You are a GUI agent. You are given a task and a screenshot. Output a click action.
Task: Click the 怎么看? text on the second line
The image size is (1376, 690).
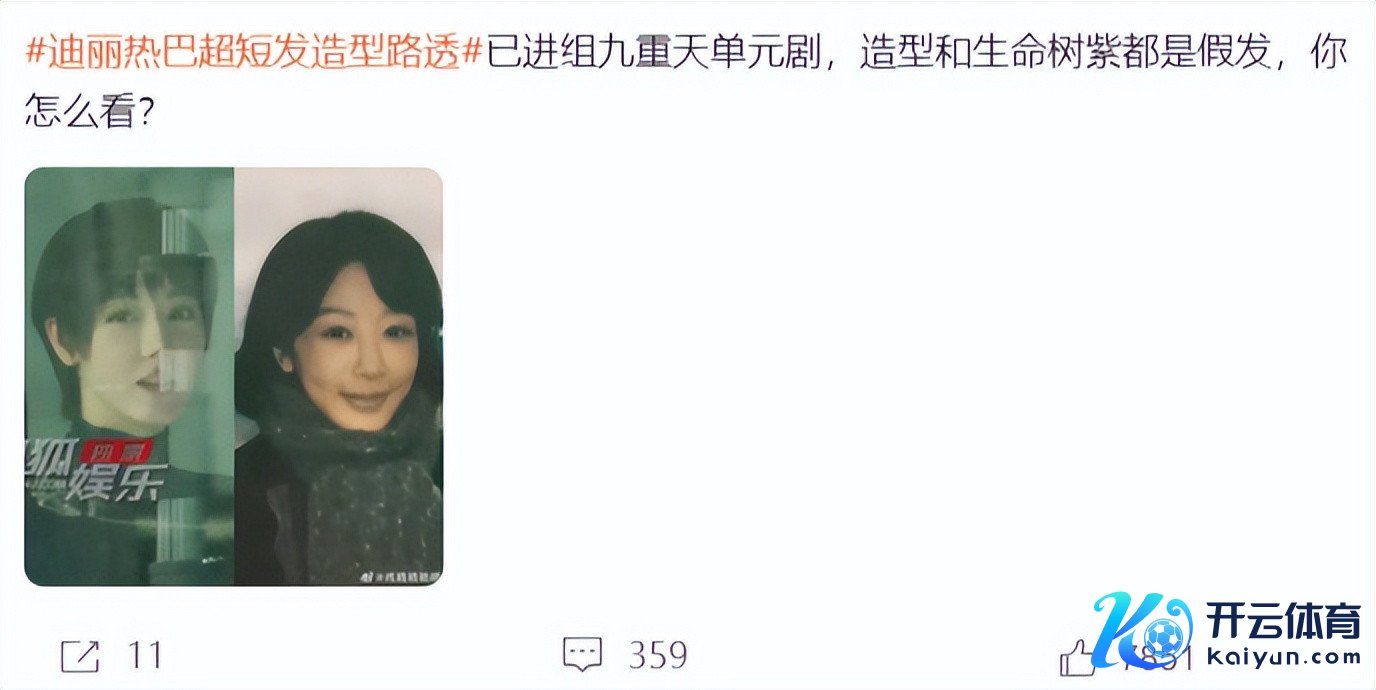click(88, 112)
